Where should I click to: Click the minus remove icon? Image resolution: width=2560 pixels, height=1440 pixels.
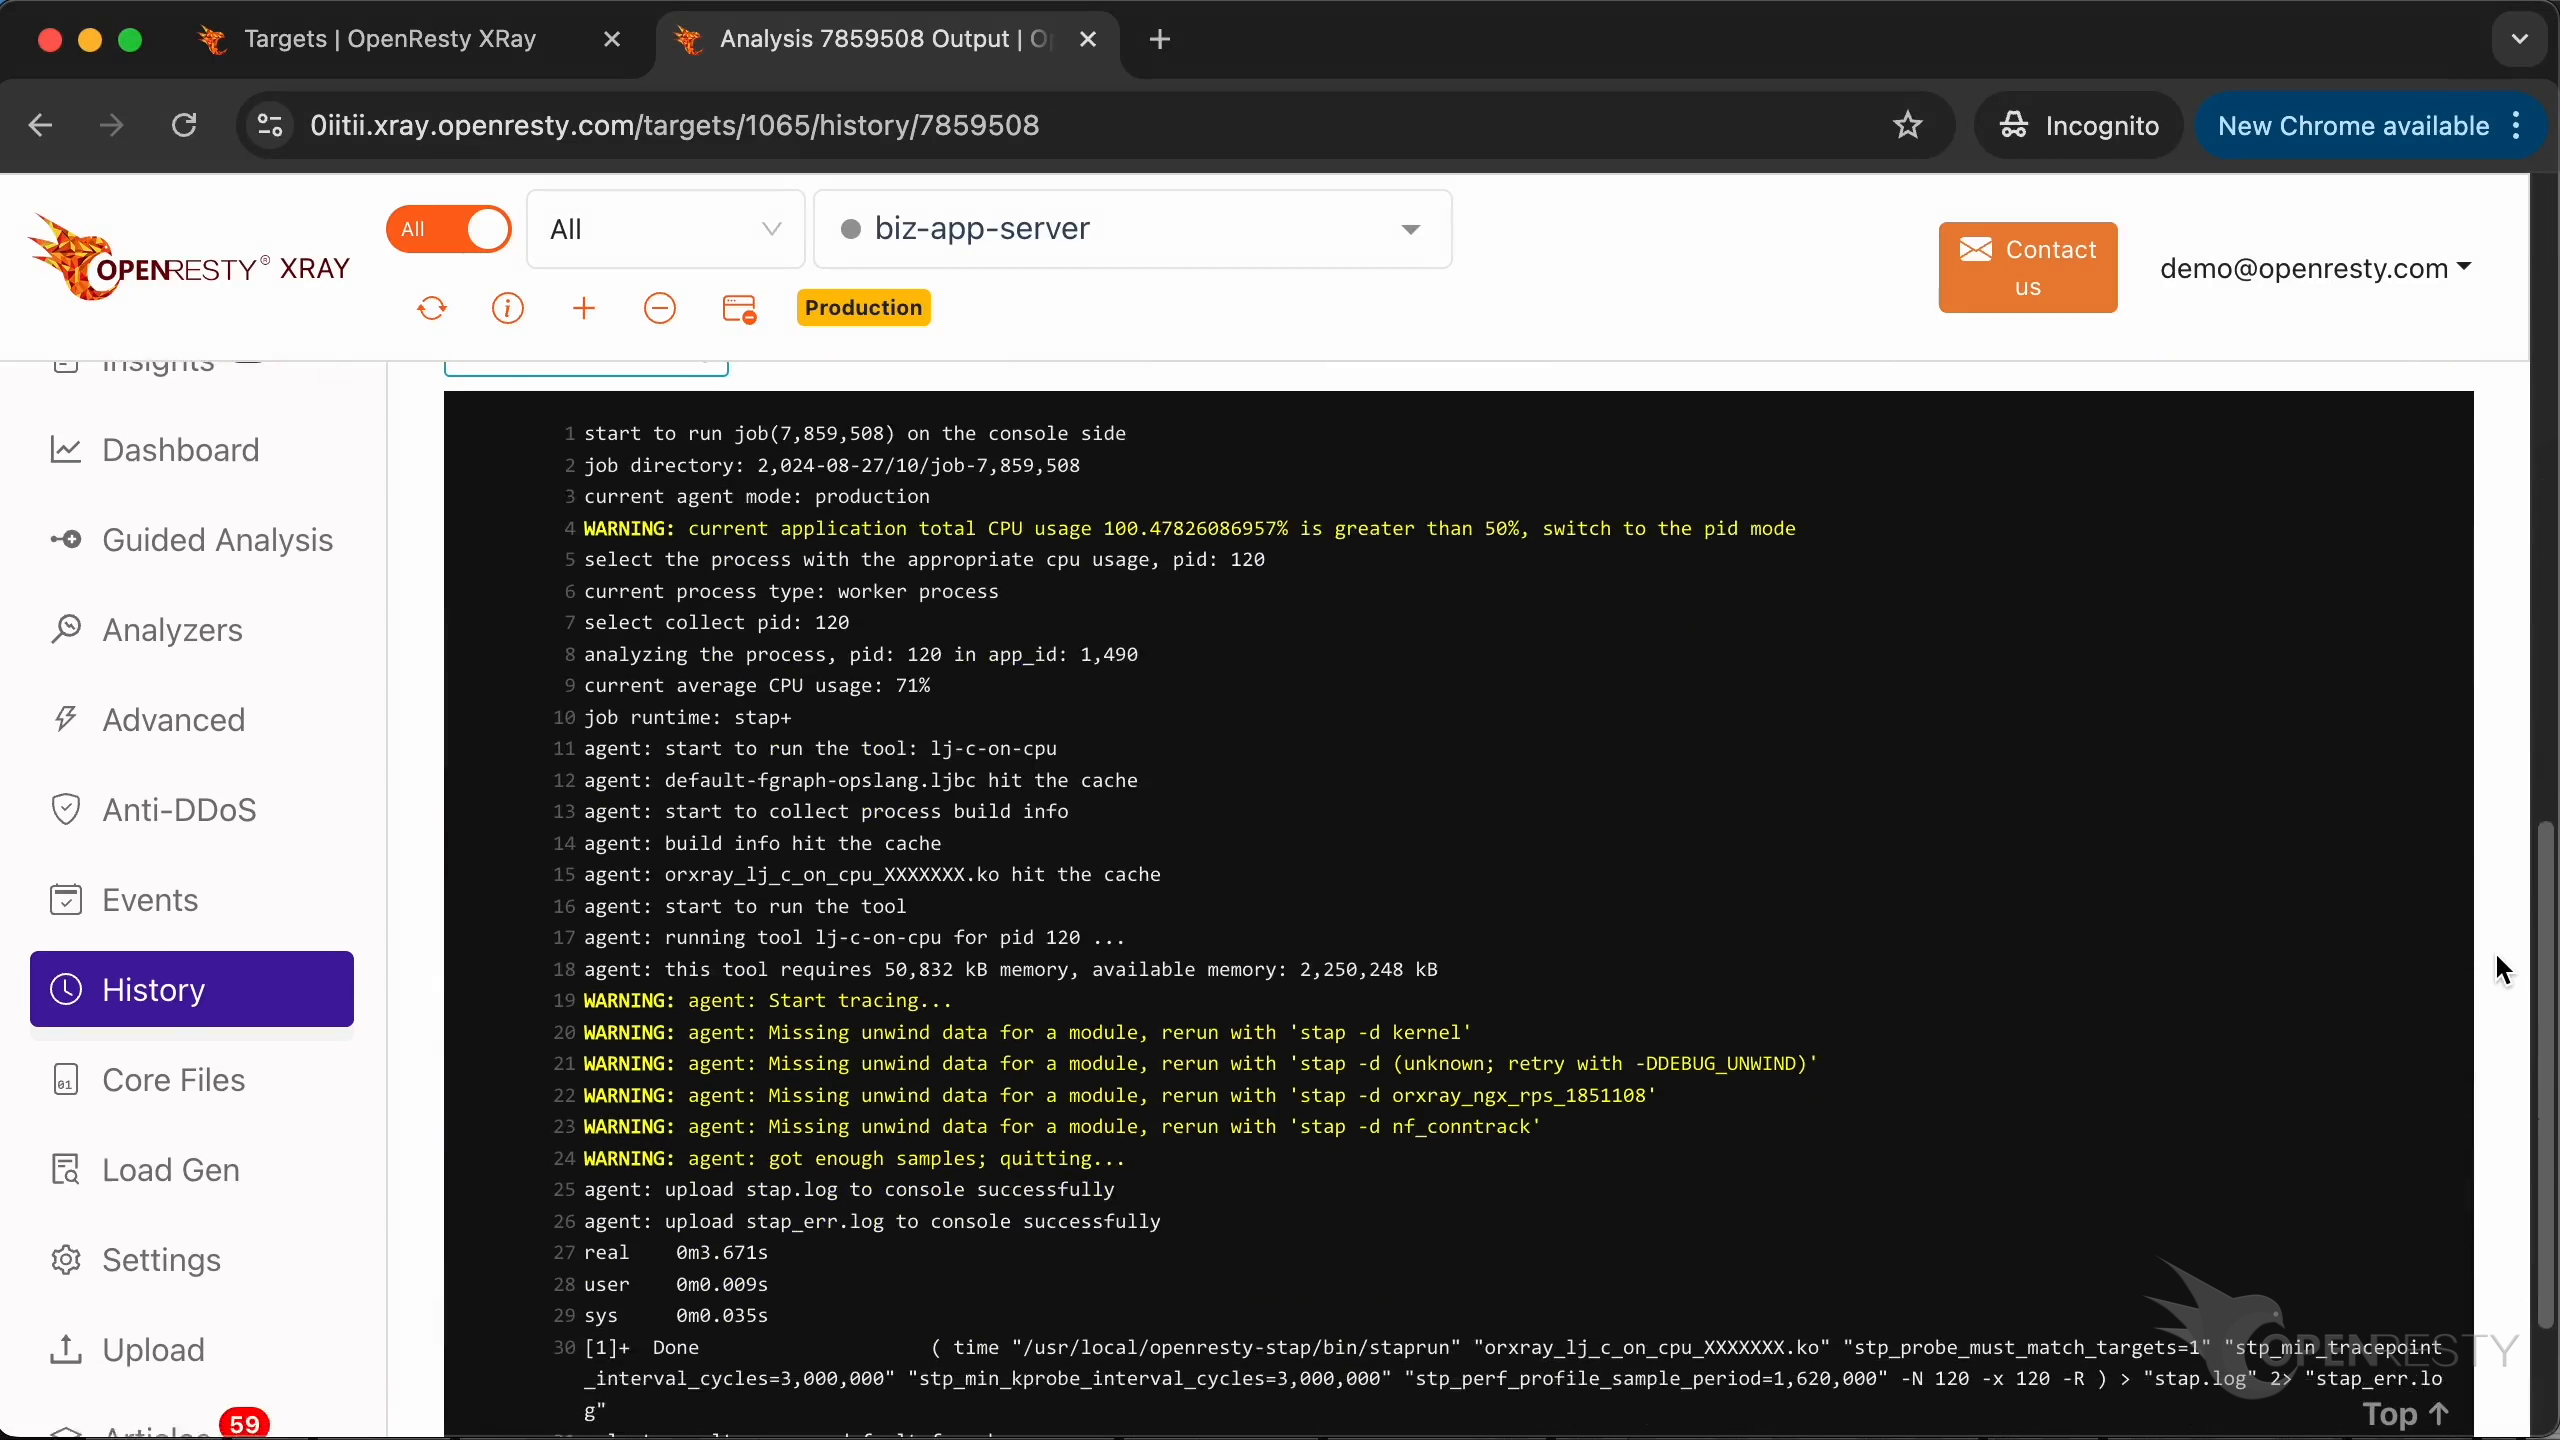(x=660, y=308)
